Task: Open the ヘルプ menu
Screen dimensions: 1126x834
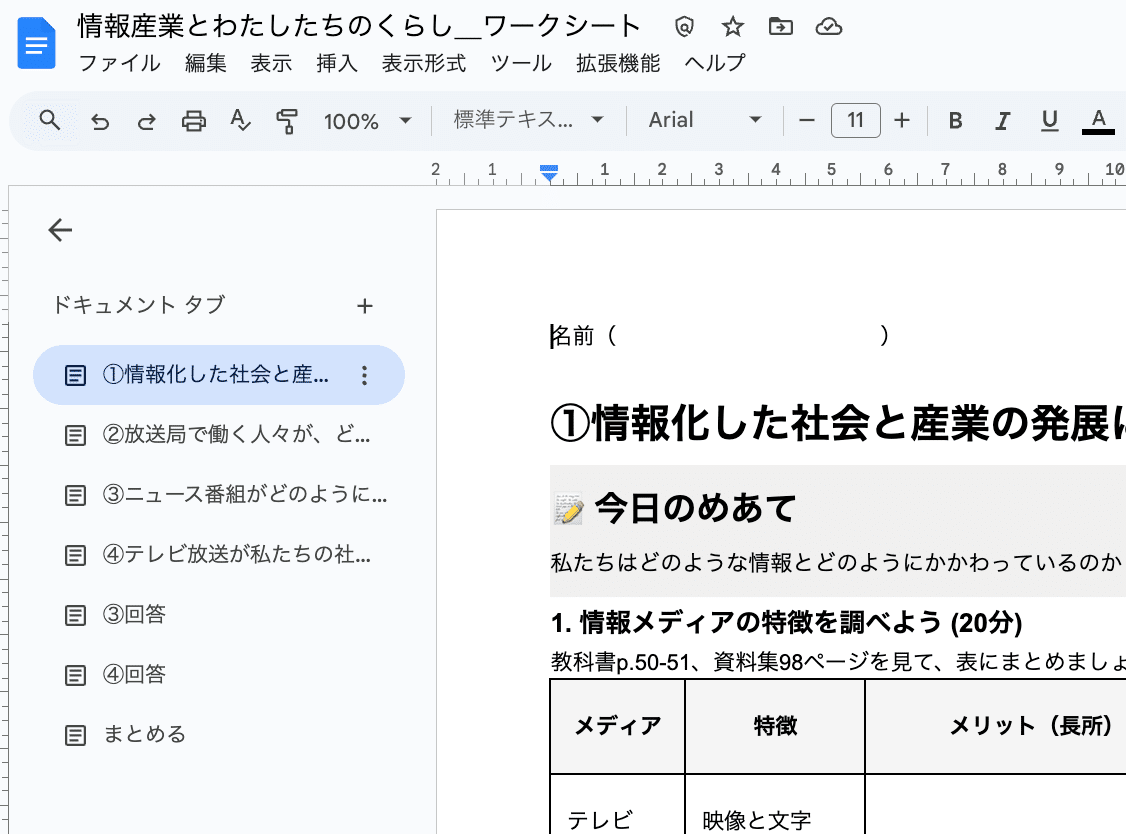Action: (715, 63)
